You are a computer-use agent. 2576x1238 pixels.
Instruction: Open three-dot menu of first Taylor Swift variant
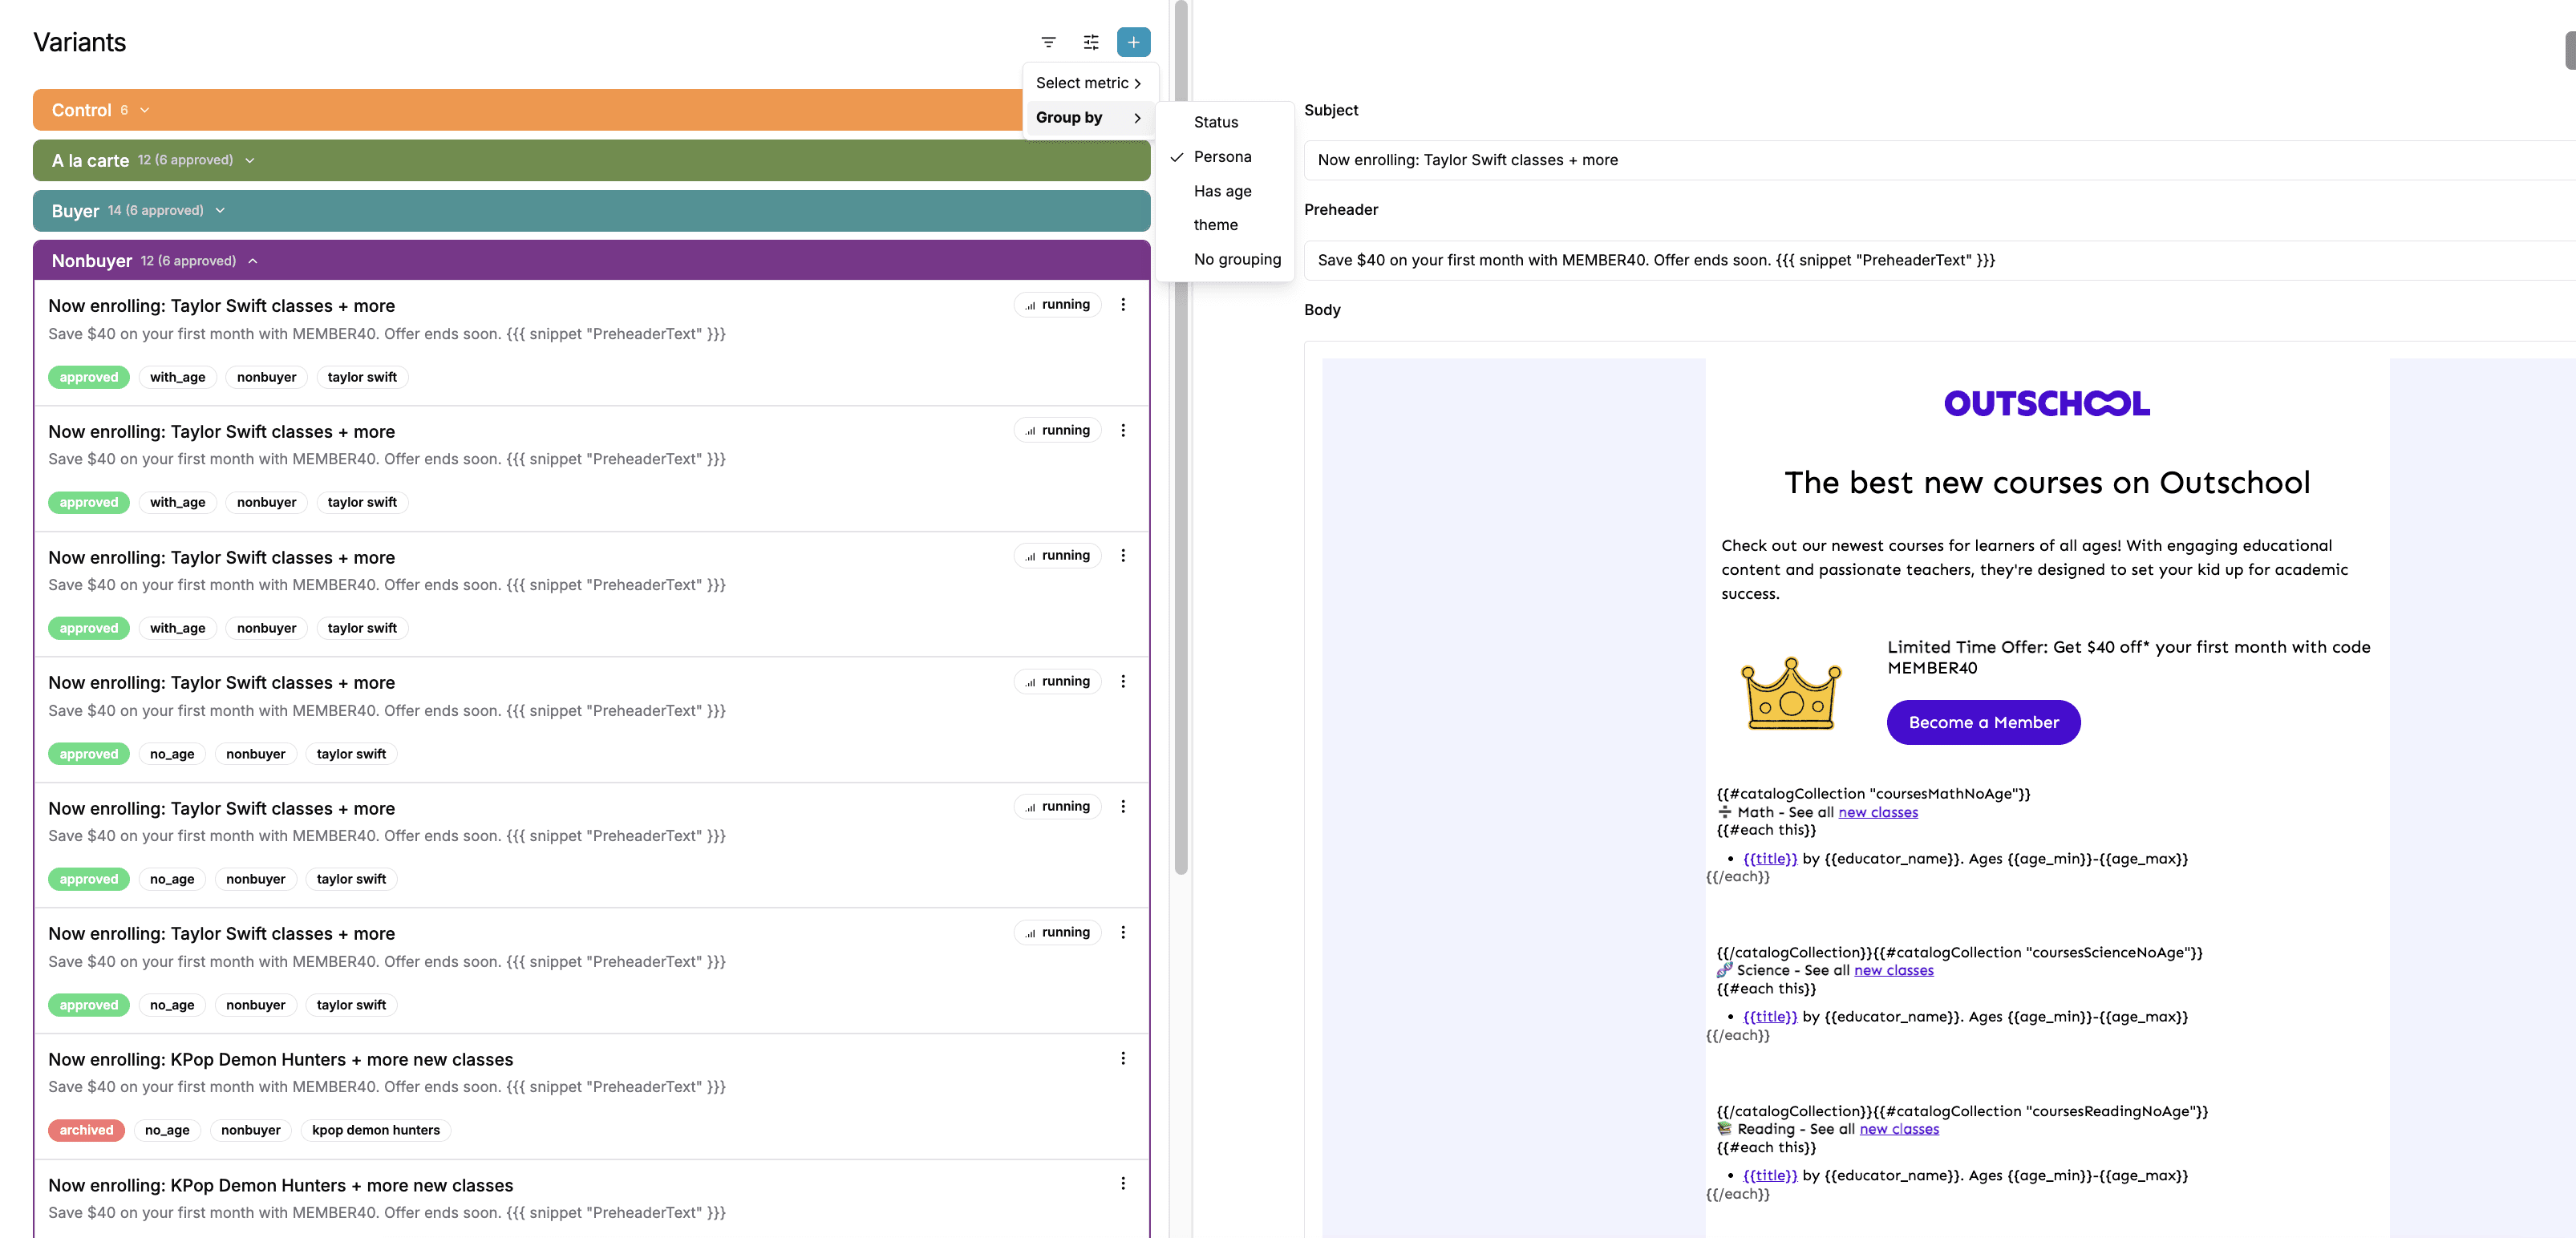(x=1123, y=305)
